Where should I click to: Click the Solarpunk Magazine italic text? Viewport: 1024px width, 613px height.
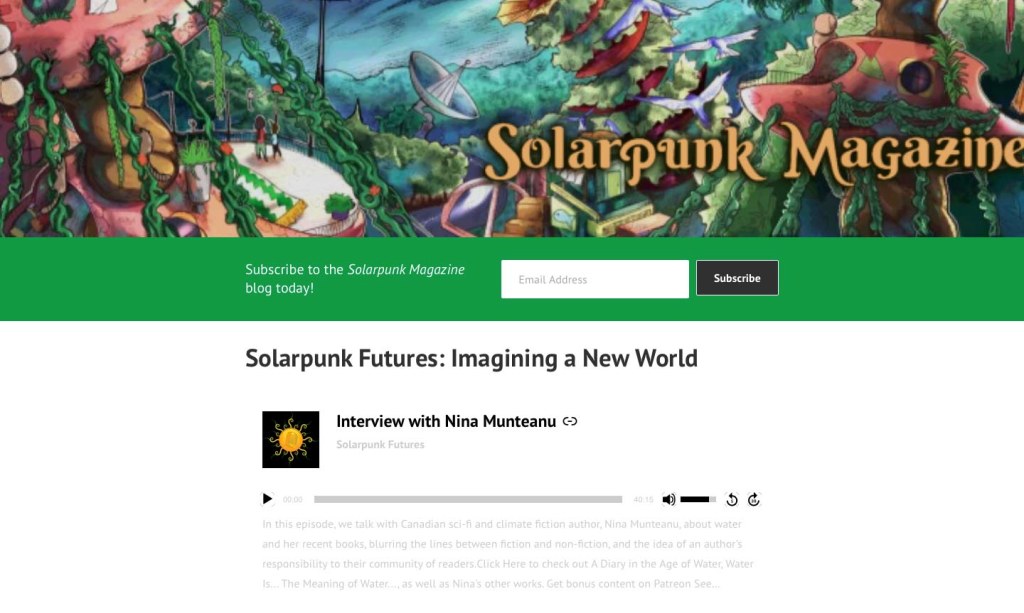(406, 270)
